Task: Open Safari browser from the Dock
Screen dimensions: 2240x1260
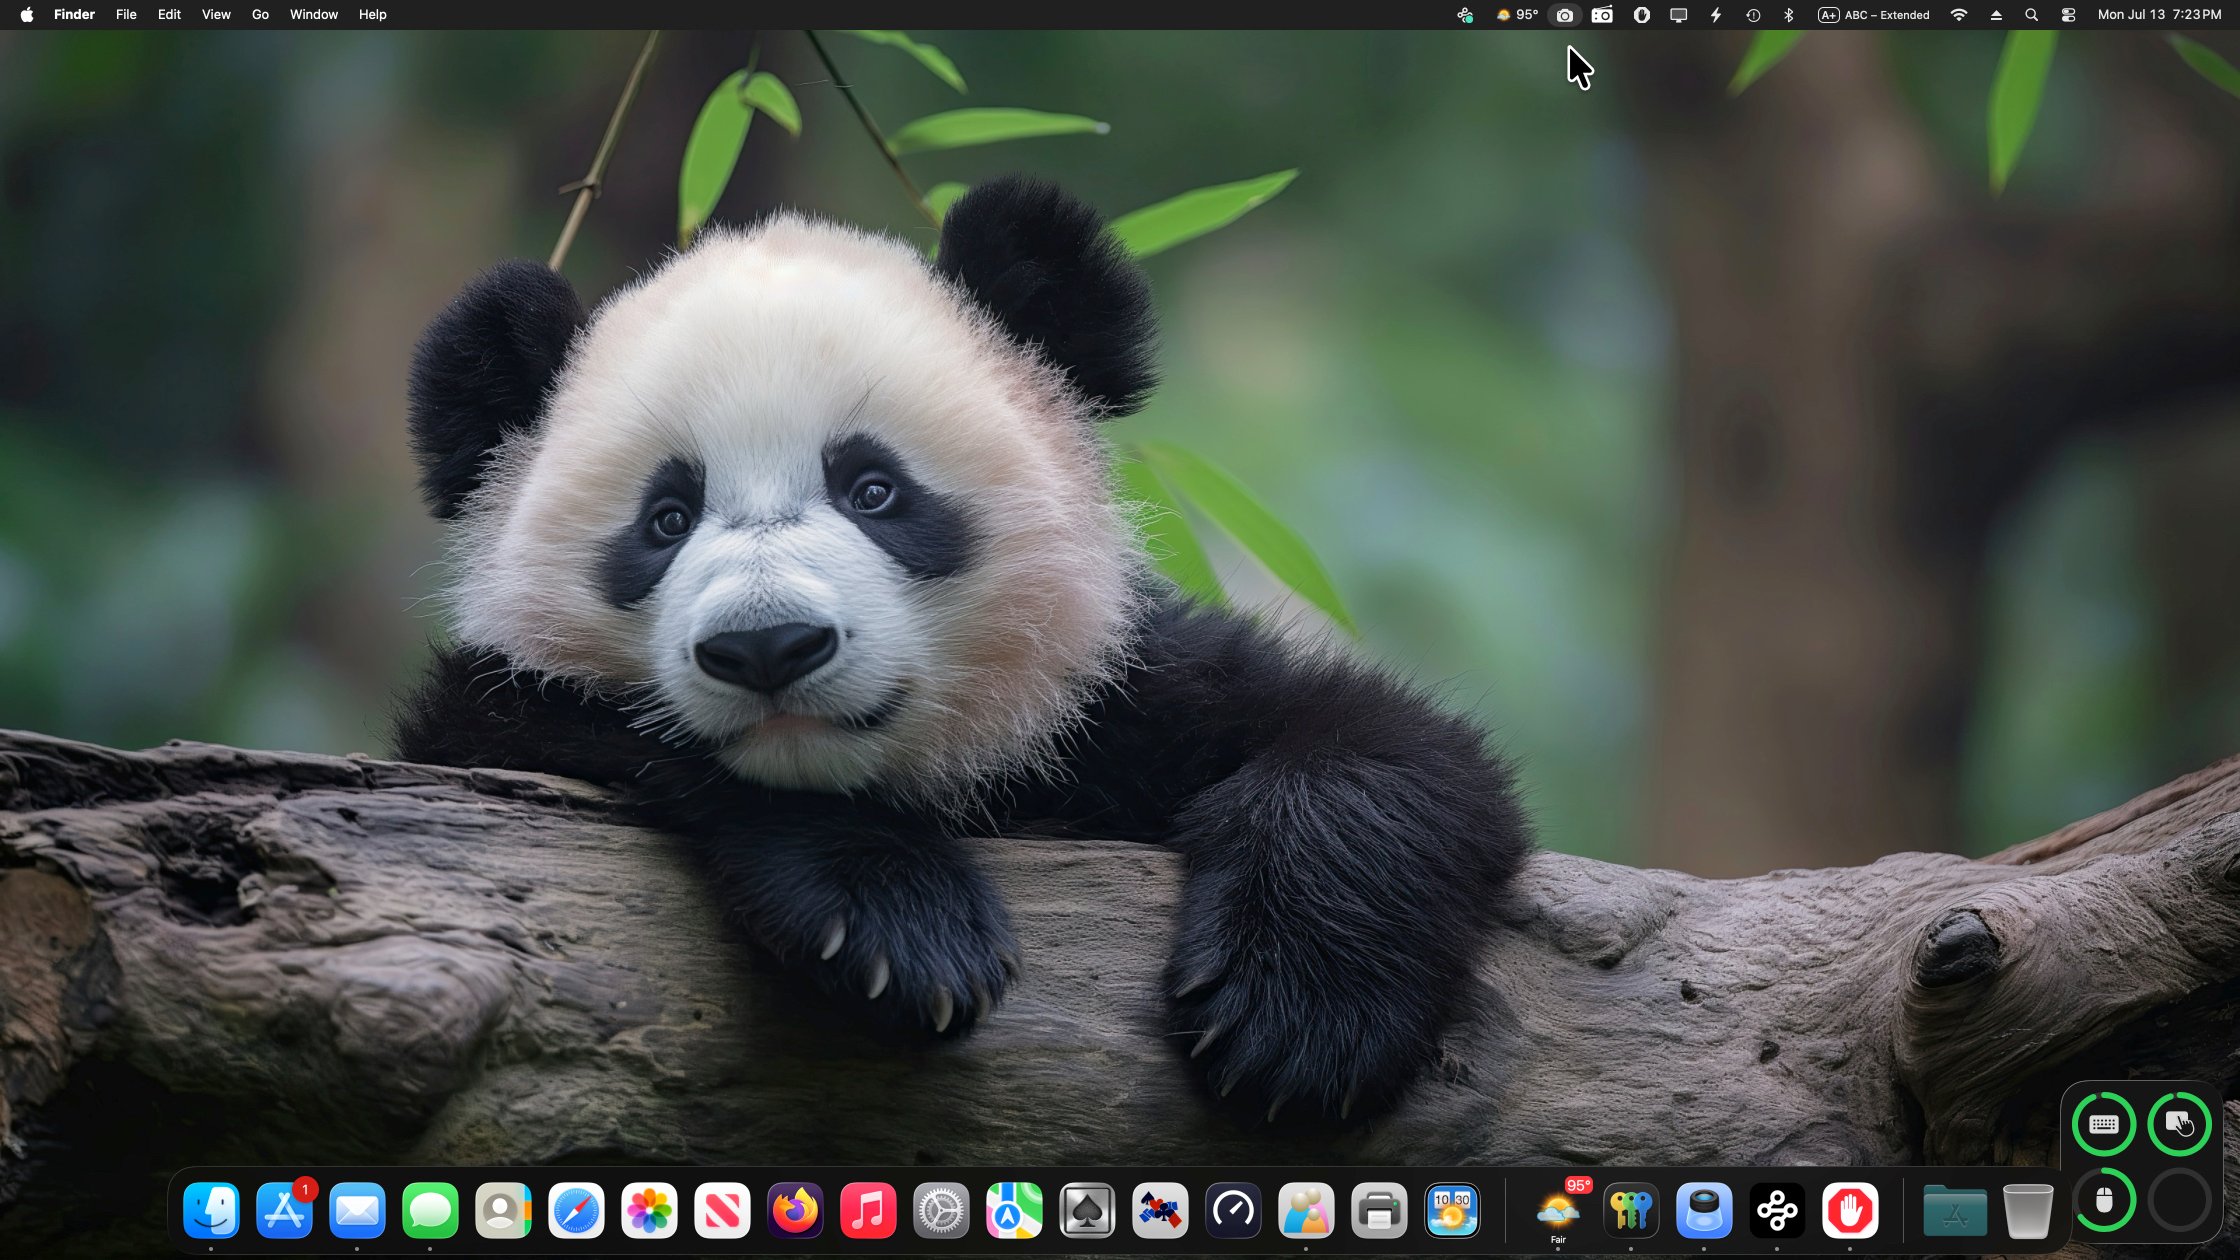Action: click(x=576, y=1211)
